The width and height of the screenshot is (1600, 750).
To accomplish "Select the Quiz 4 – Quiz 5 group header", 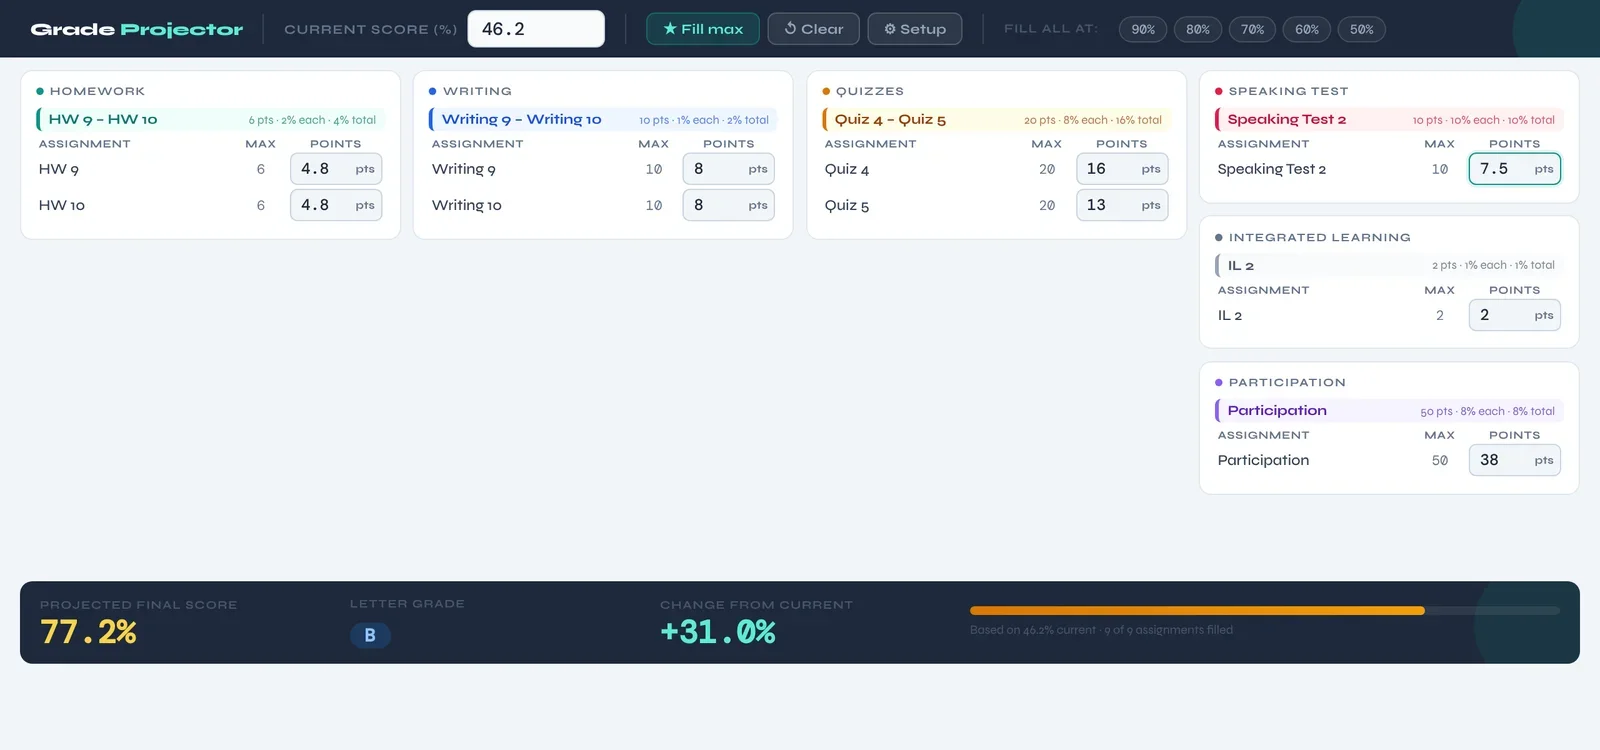I will [996, 119].
